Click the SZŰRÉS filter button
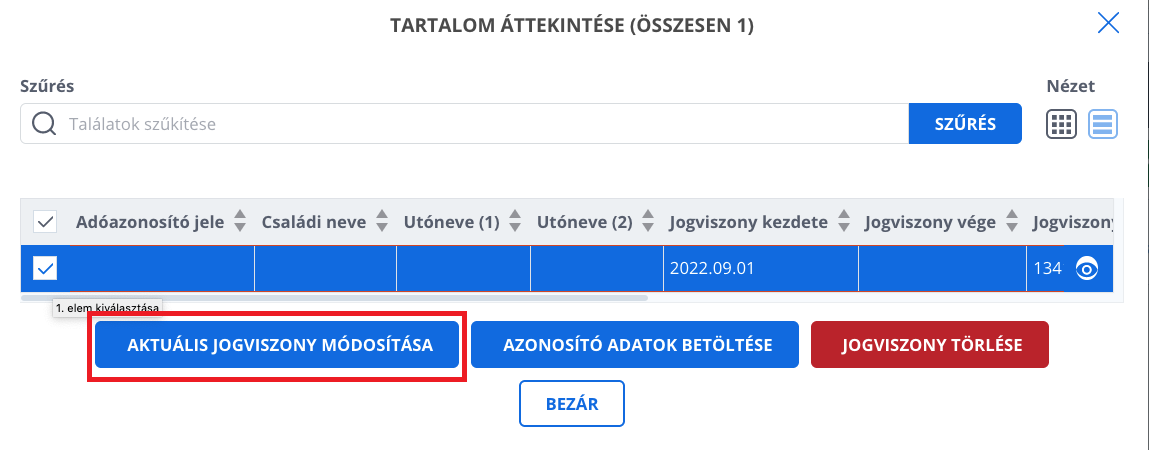This screenshot has width=1149, height=450. (965, 124)
